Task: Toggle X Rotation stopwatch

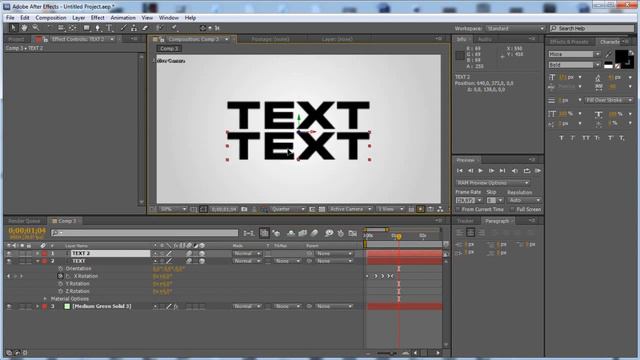Action: click(x=60, y=276)
